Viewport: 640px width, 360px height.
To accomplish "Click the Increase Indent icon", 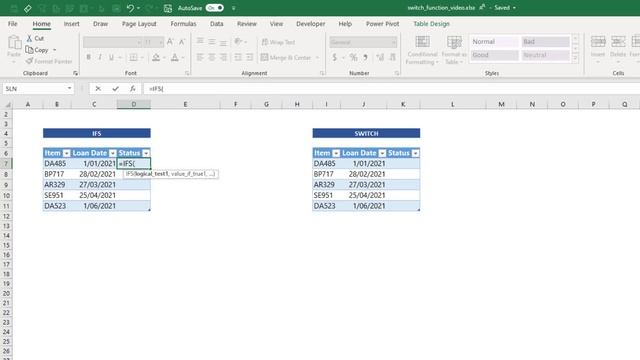I will [250, 58].
